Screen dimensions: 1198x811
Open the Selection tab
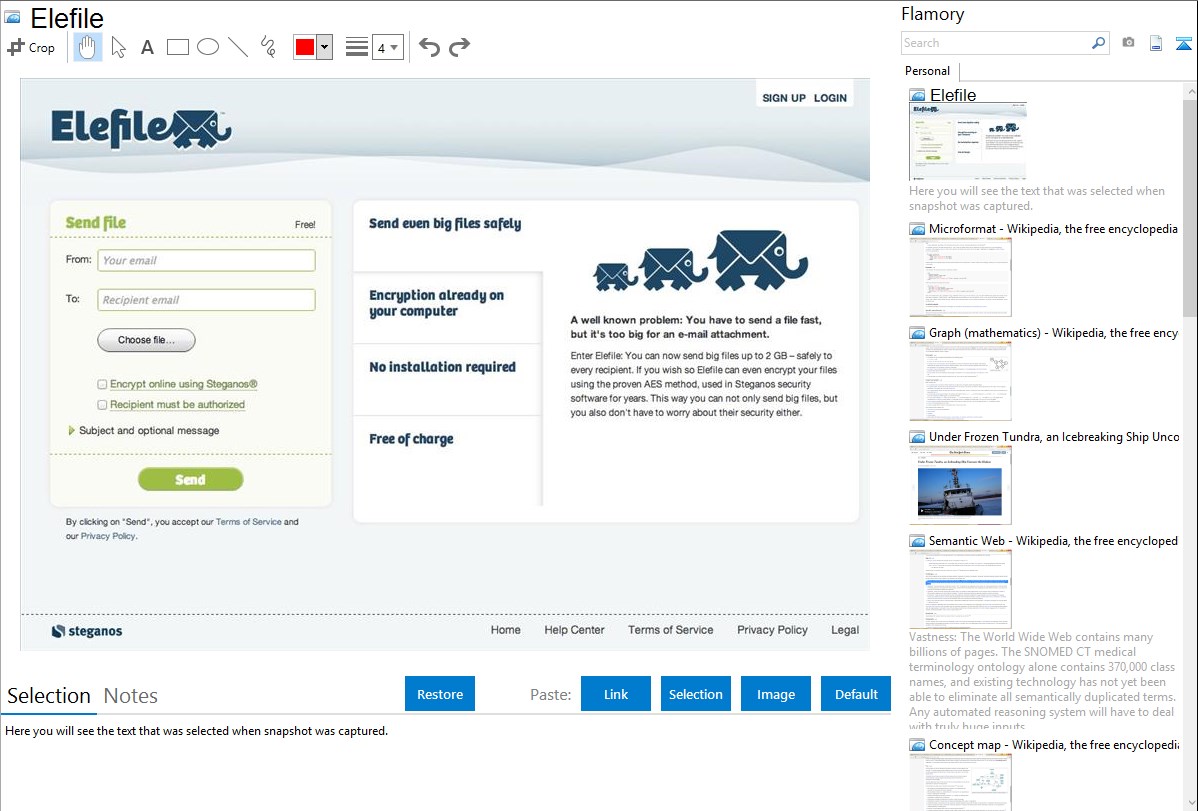pos(49,696)
